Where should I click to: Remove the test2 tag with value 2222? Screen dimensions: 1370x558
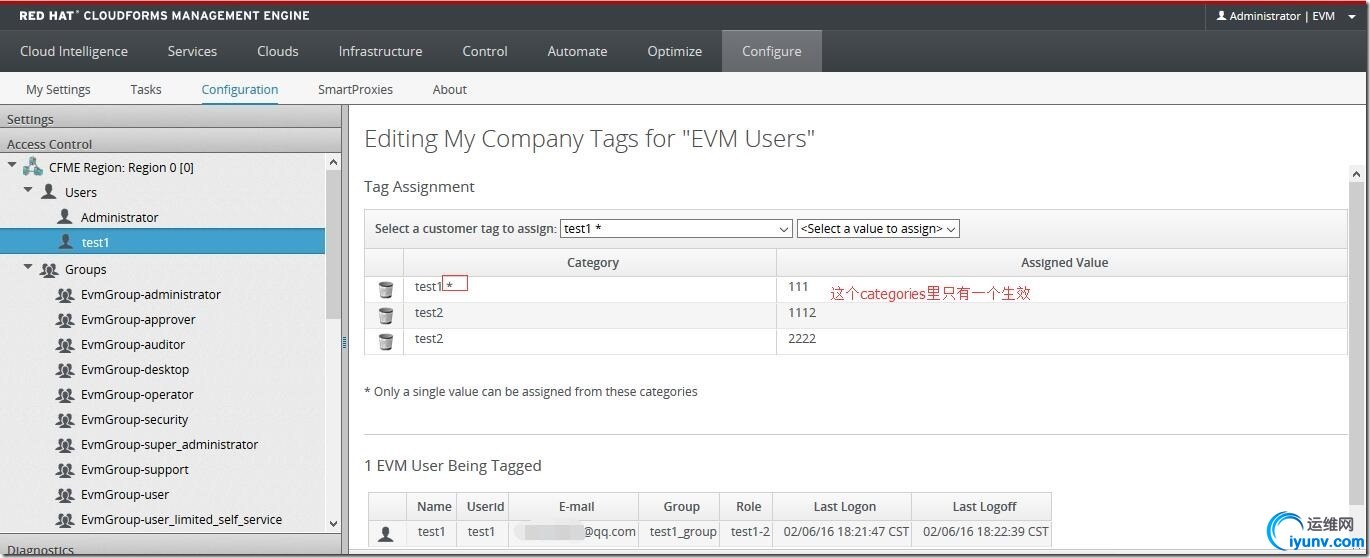pyautogui.click(x=386, y=342)
